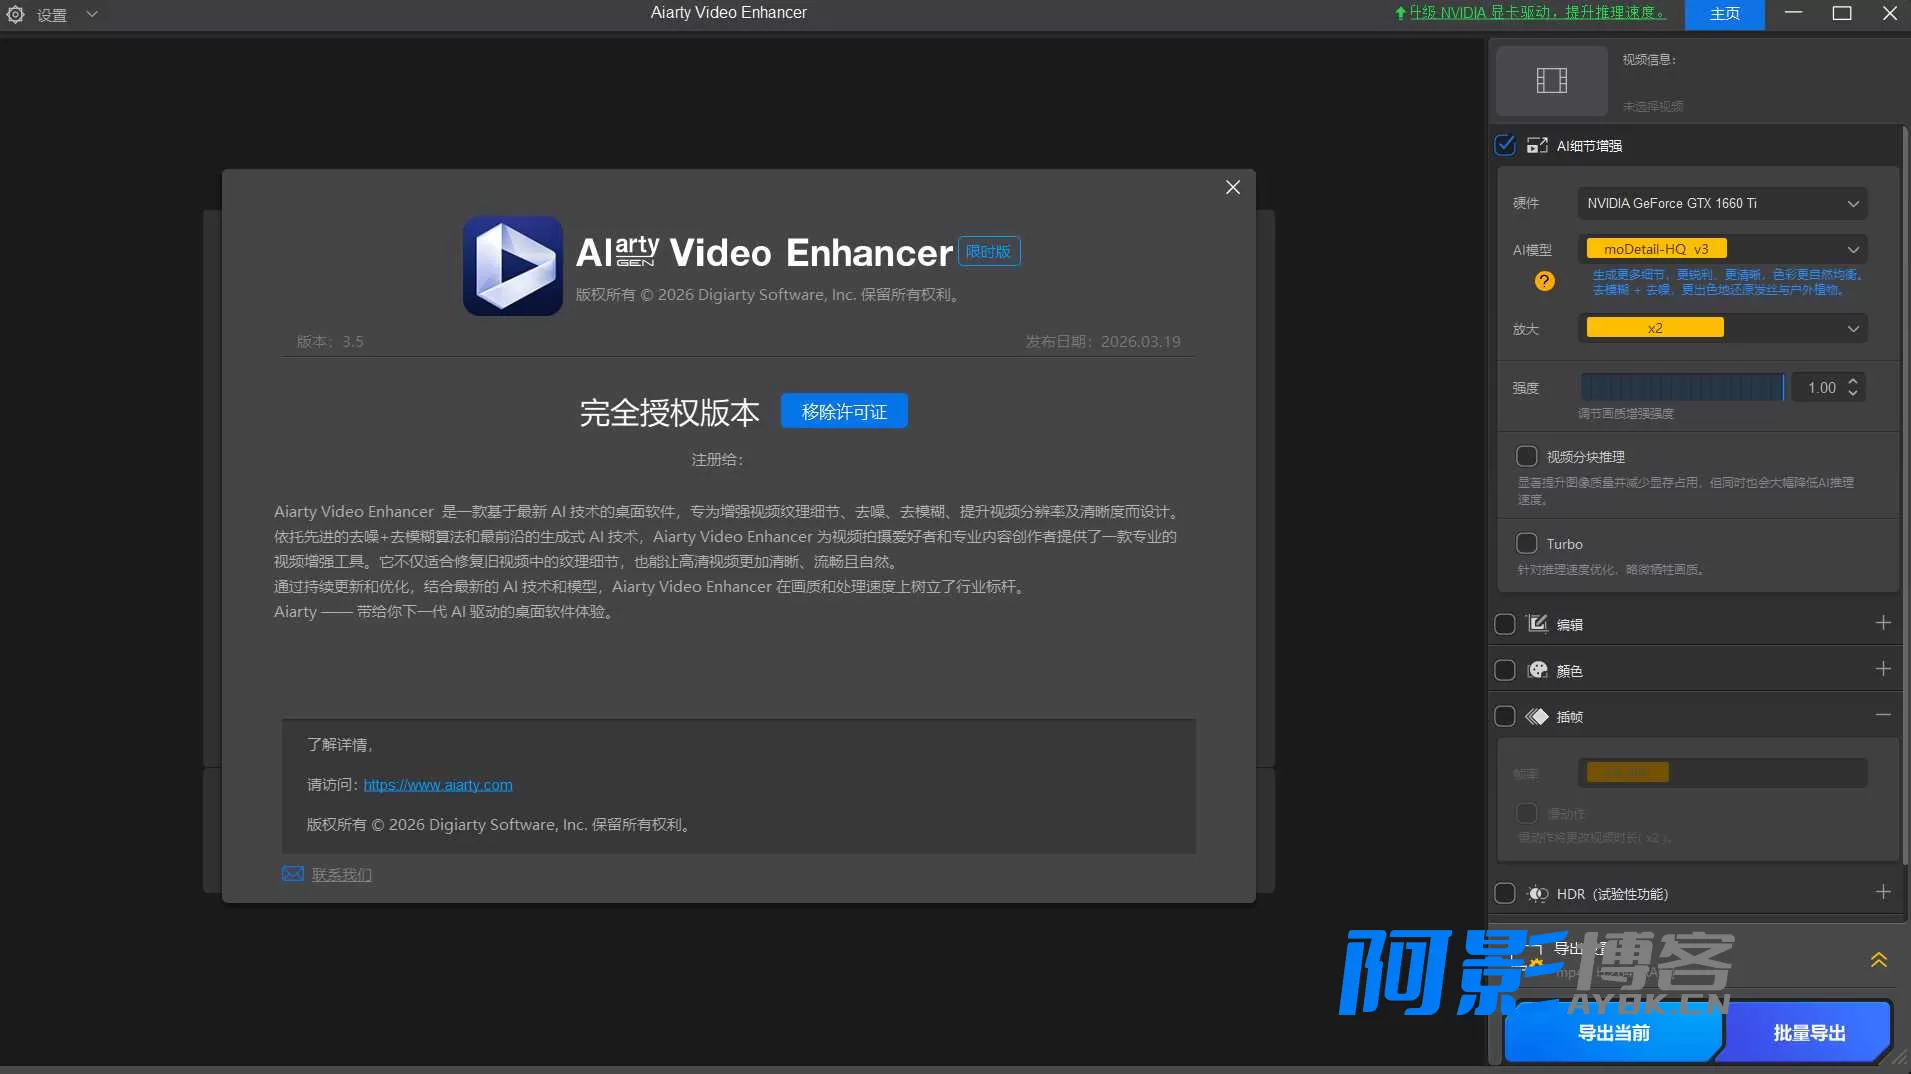
Task: Open the www.aiarty.com link
Action: [x=438, y=785]
